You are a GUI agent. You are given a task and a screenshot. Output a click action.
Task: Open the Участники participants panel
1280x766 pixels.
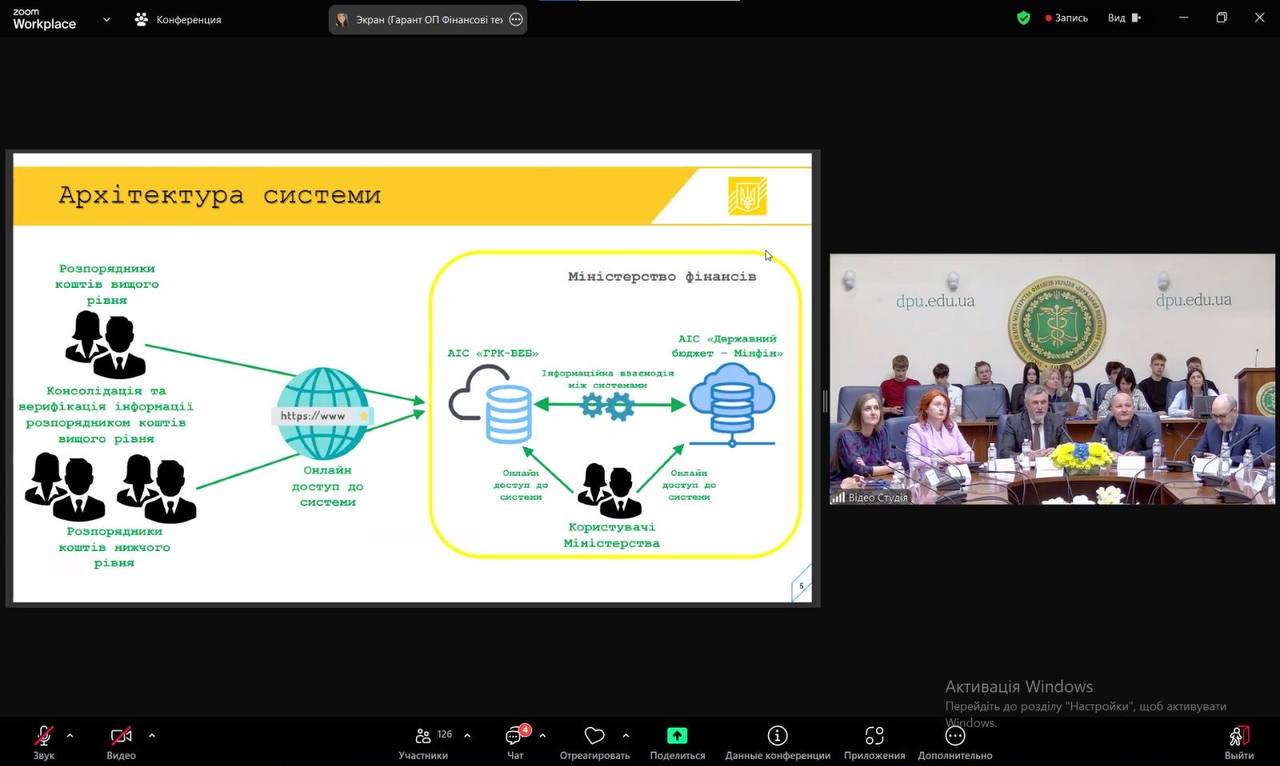[423, 737]
